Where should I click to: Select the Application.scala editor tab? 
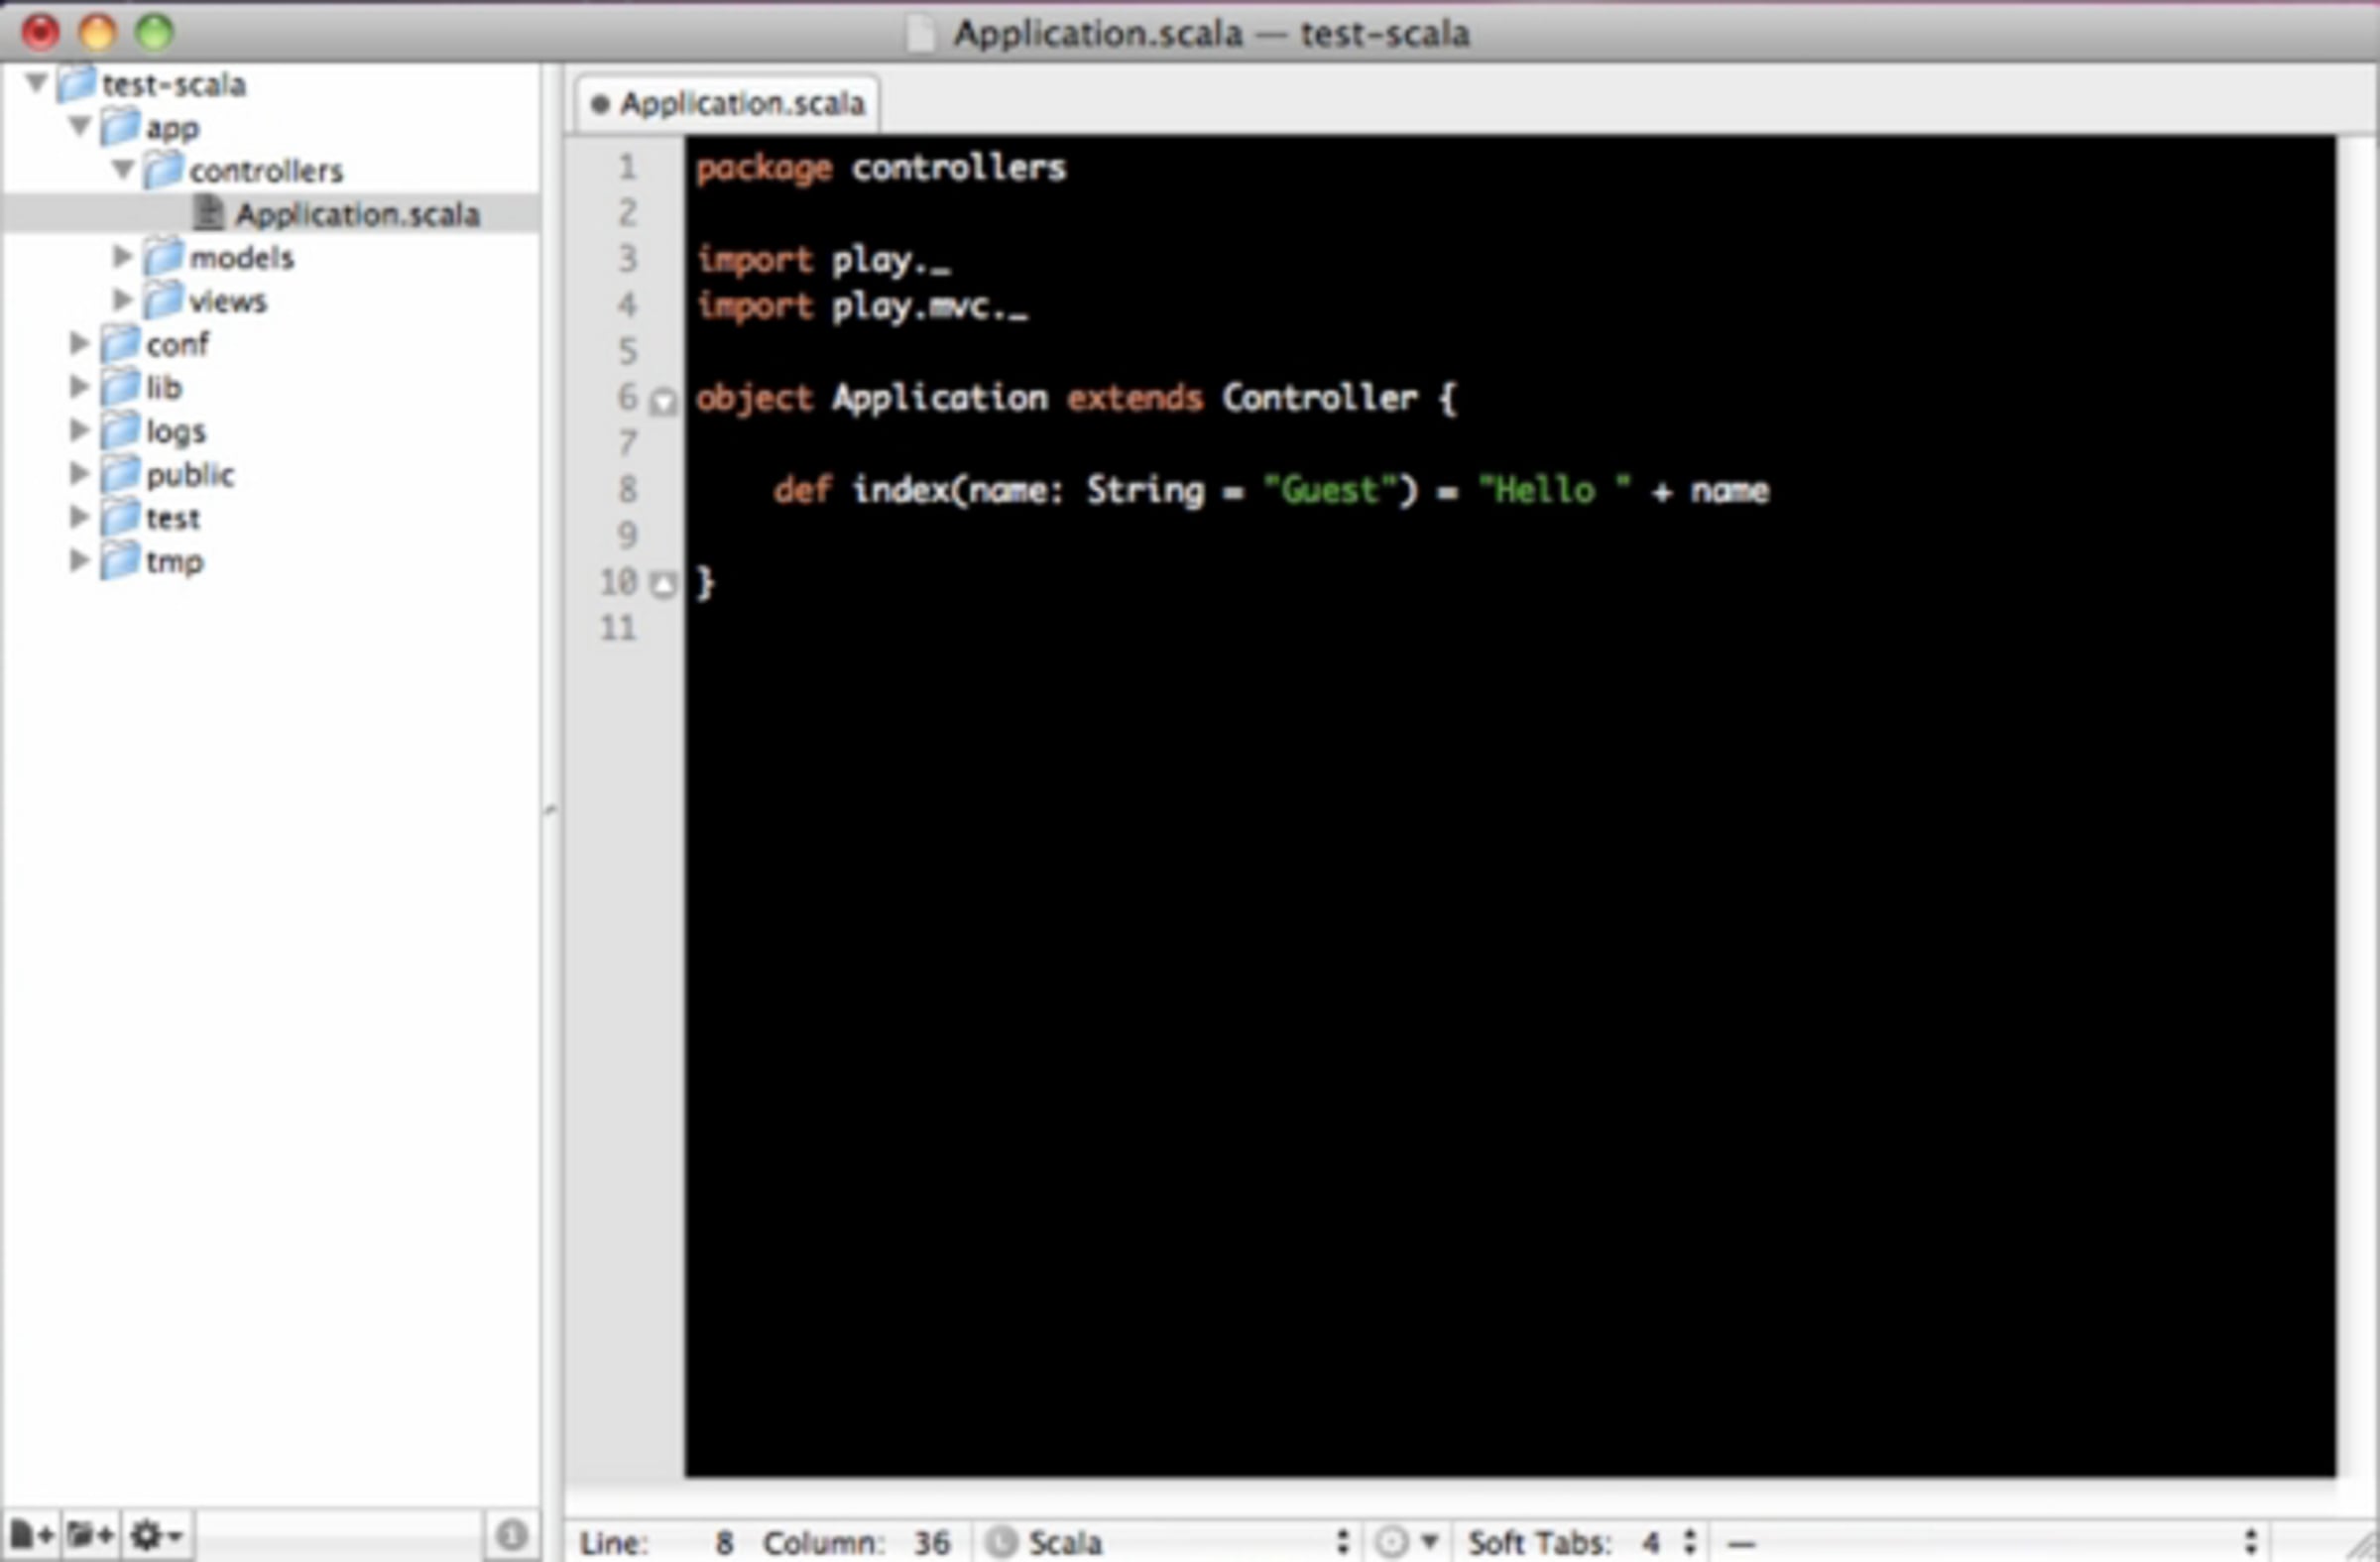point(728,103)
